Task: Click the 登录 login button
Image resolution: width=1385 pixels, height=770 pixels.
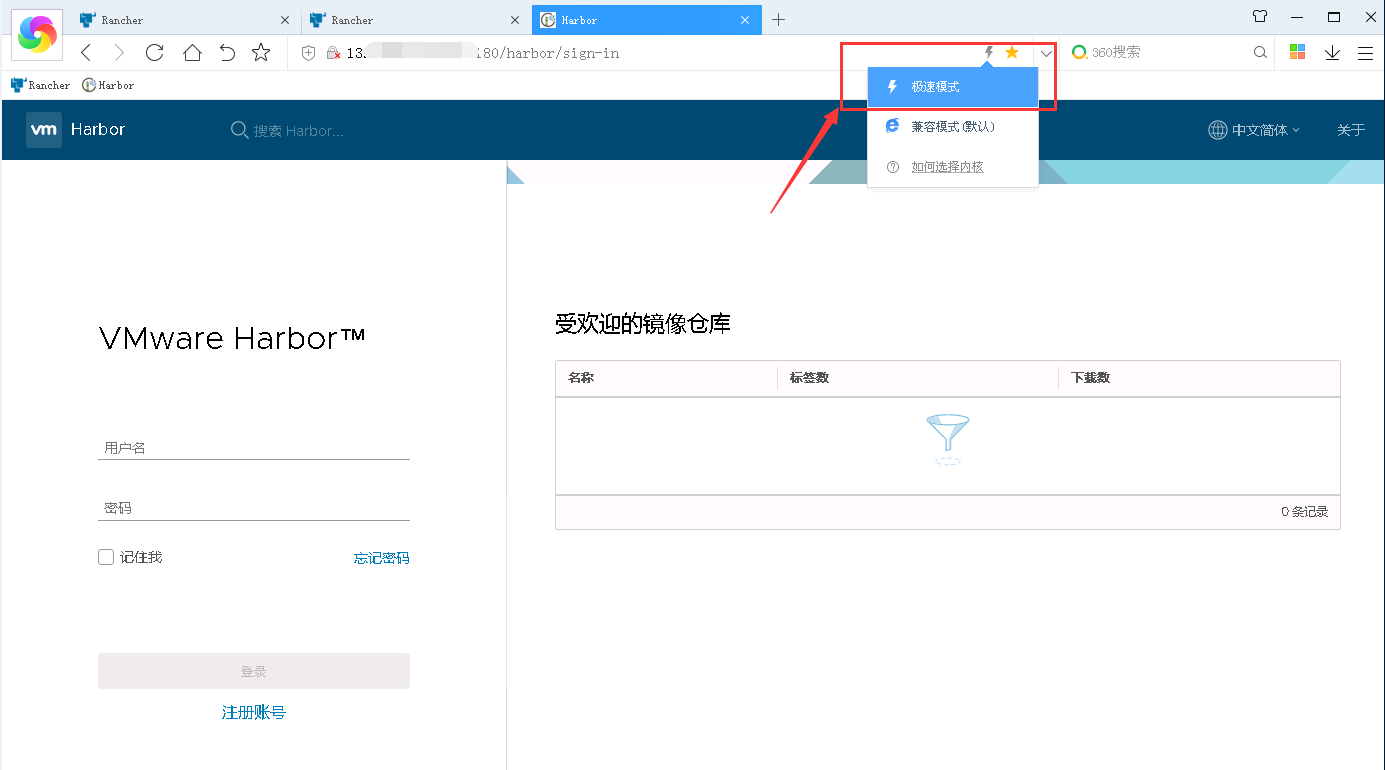Action: 254,671
